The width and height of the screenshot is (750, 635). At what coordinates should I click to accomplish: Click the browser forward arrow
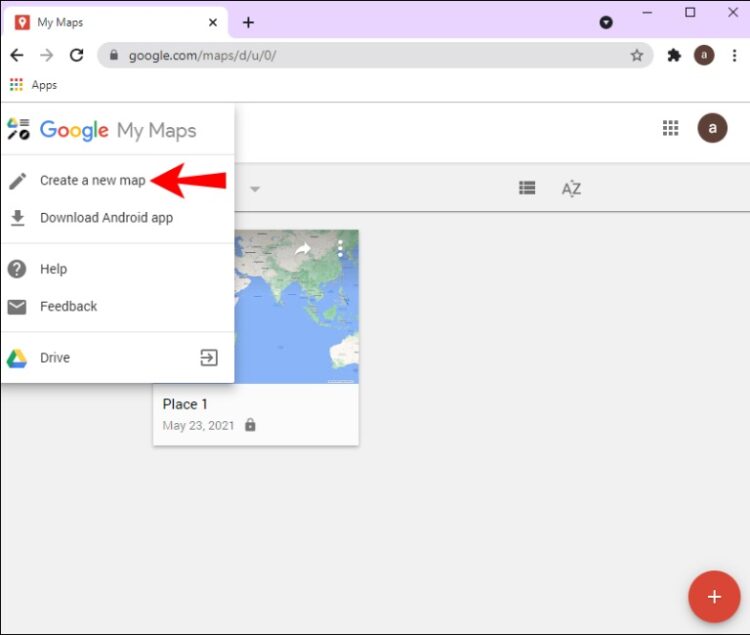click(46, 55)
